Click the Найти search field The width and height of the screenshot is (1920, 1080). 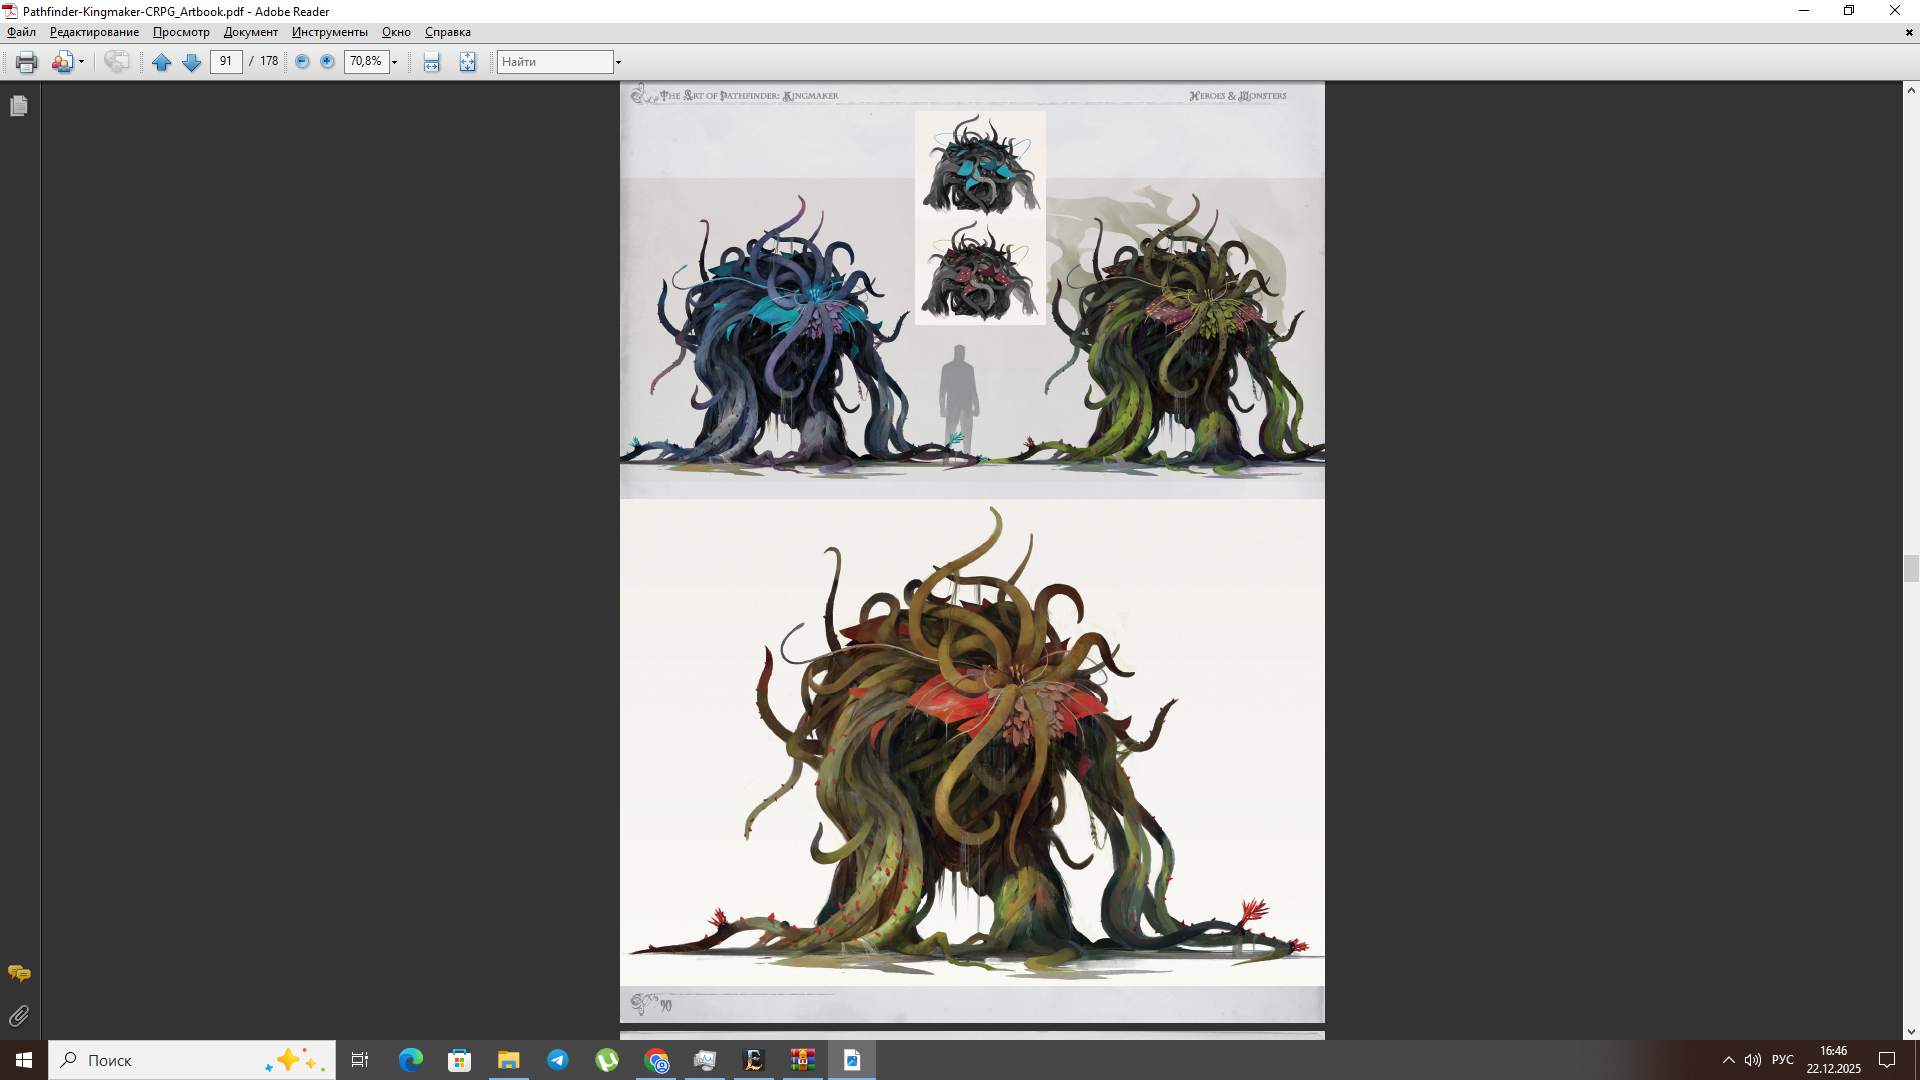click(555, 62)
